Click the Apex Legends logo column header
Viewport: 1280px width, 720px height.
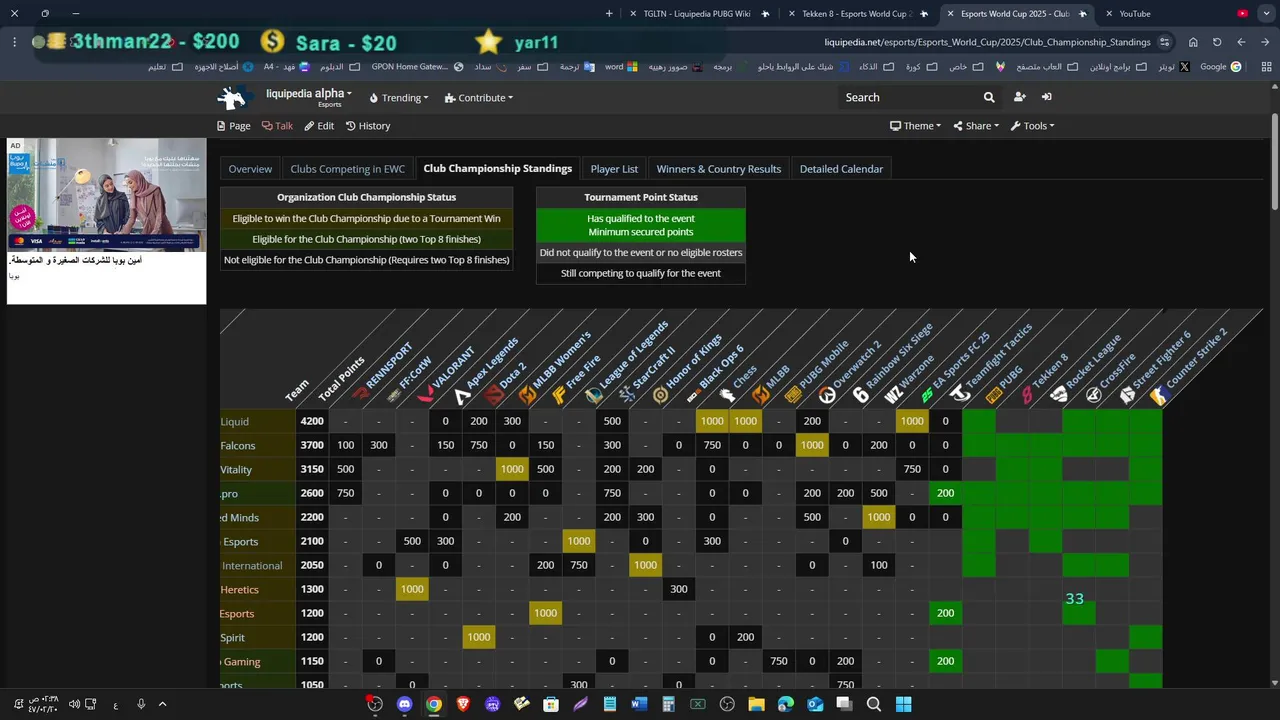[461, 396]
